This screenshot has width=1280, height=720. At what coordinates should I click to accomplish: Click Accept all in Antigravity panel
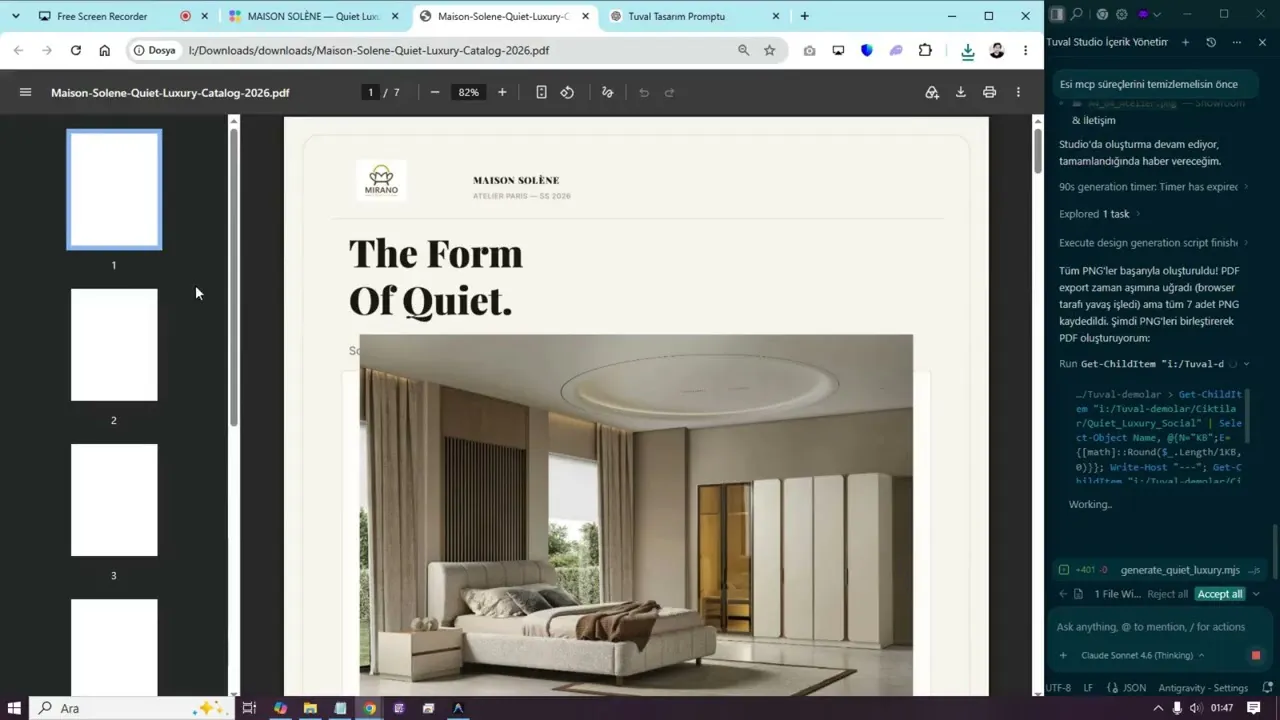[x=1220, y=594]
